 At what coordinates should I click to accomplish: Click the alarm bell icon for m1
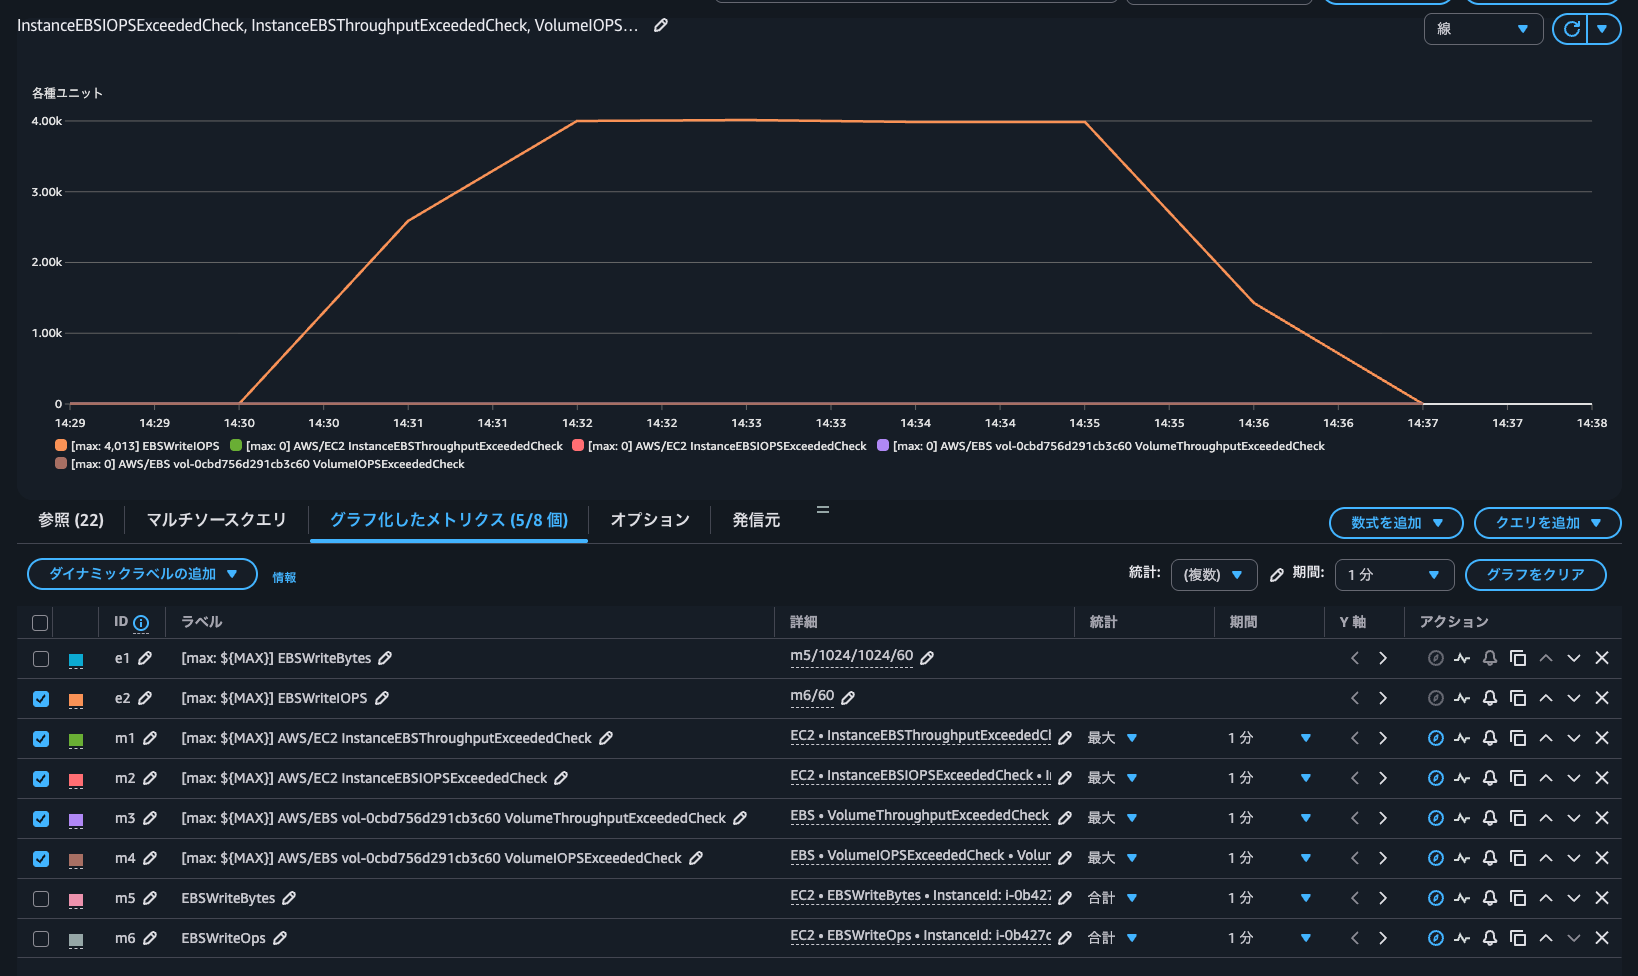pyautogui.click(x=1490, y=738)
